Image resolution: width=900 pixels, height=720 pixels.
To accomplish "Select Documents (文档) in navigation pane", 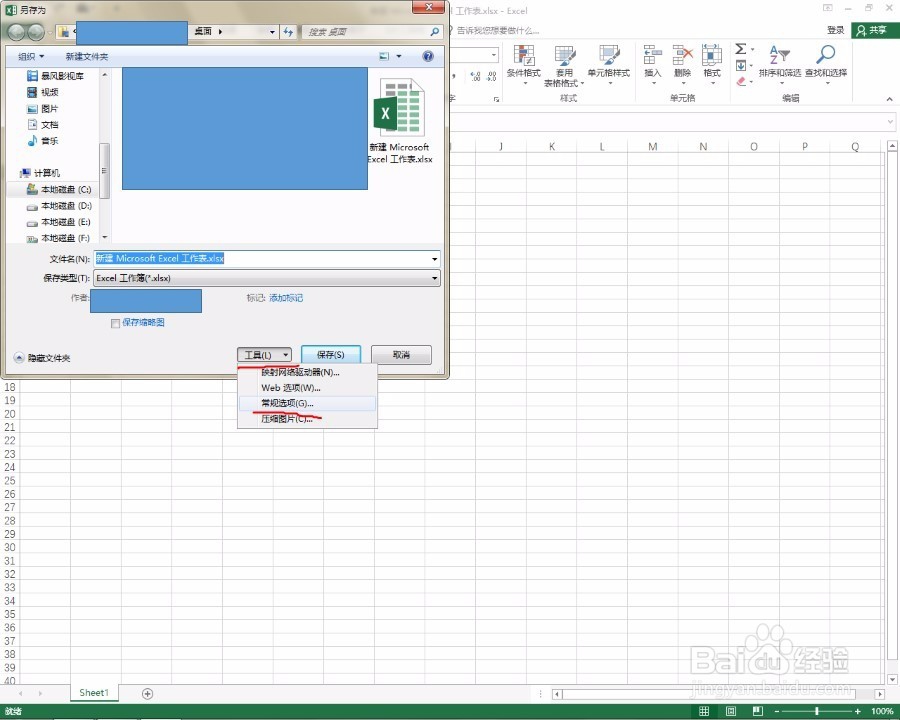I will 43,125.
